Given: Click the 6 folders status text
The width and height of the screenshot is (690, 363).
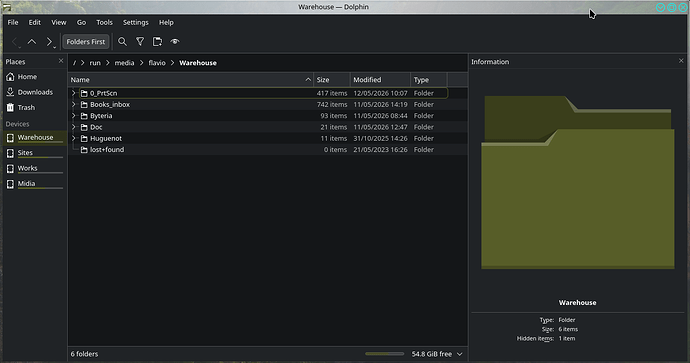Looking at the screenshot, I should tap(84, 354).
